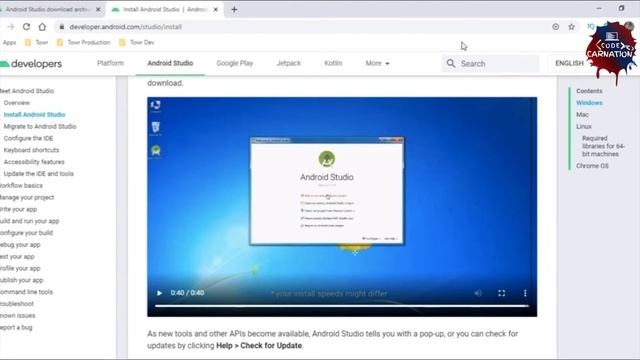Open Configure your build sidebar section
Screen dimensions: 640x360
click(26, 233)
